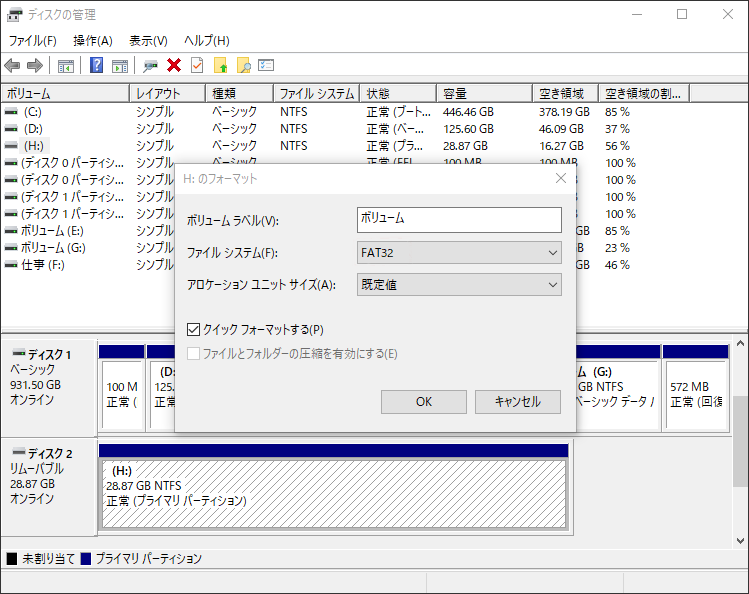This screenshot has height=594, width=749.
Task: Click the black 未割り当て legend swatch
Action: 12,559
